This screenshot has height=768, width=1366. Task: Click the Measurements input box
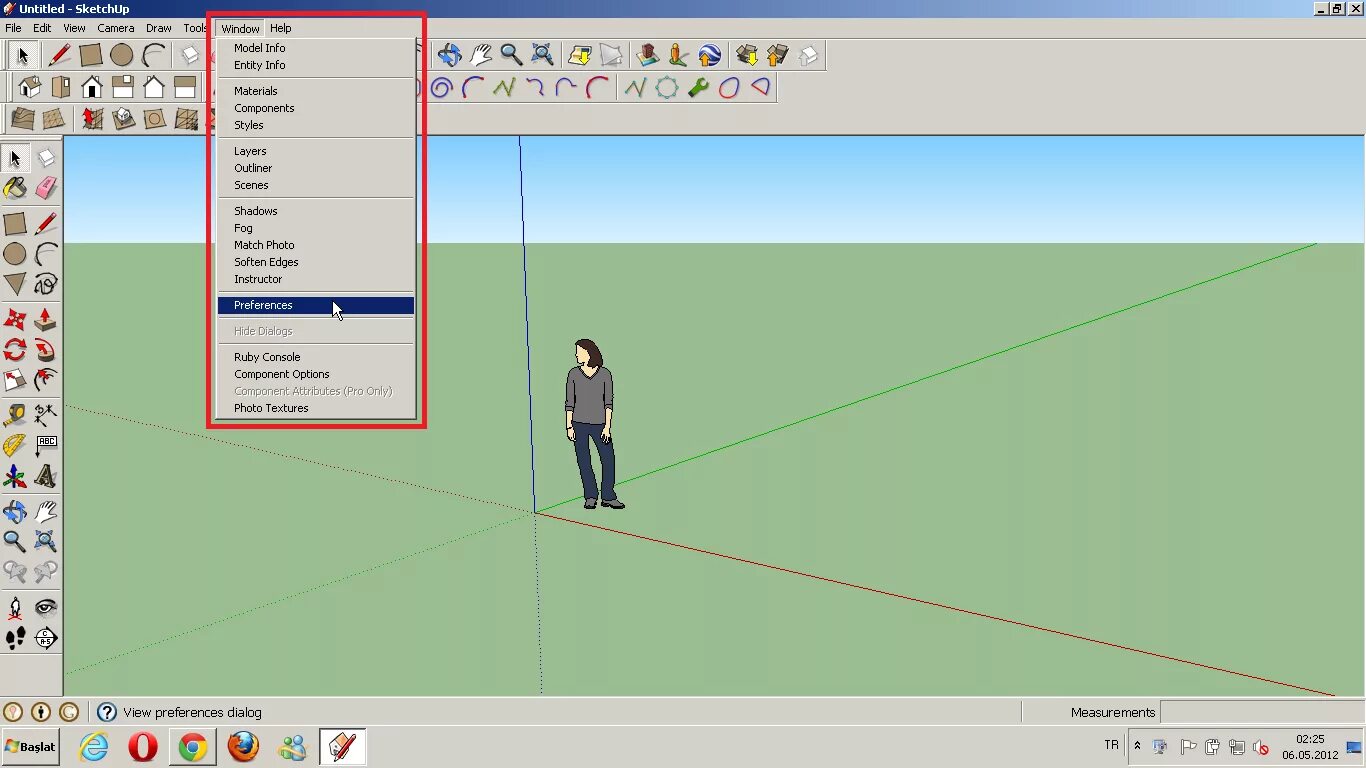point(1261,712)
